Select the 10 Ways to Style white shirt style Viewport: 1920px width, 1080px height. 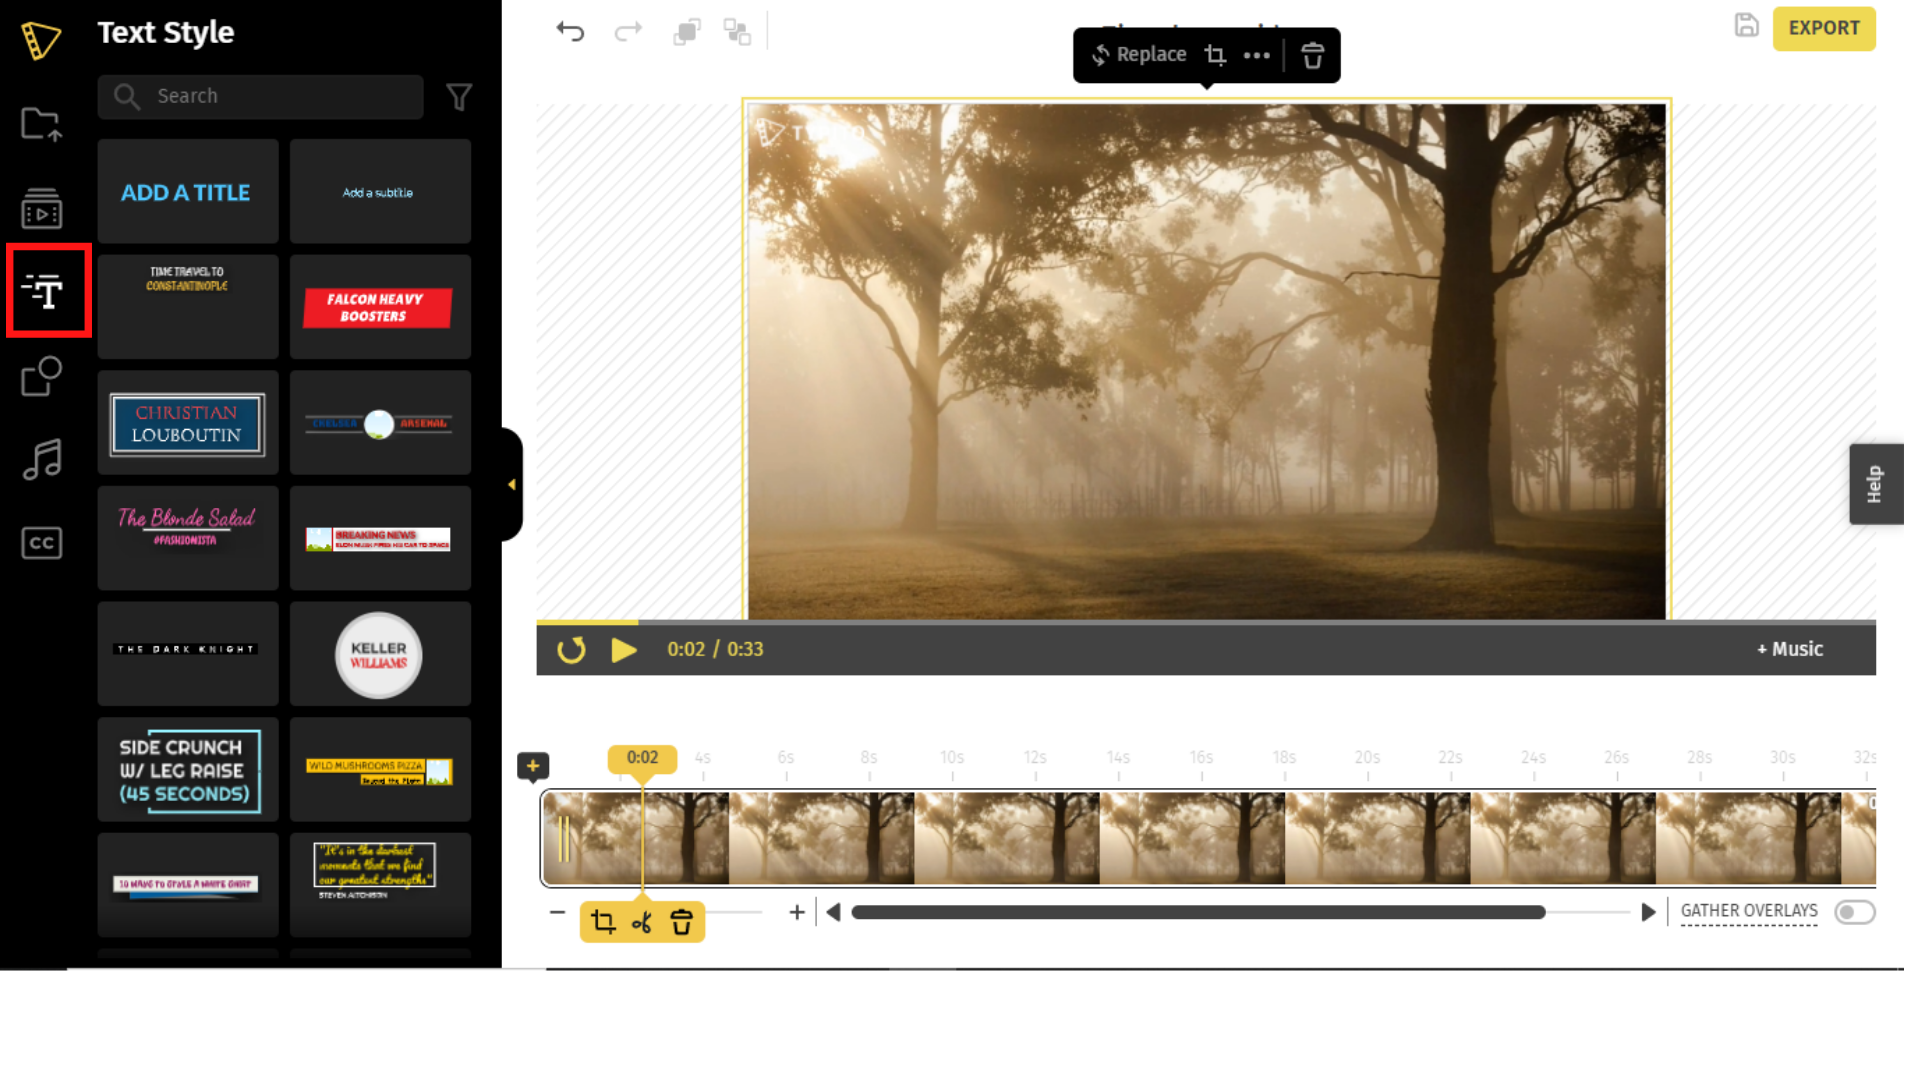tap(188, 885)
